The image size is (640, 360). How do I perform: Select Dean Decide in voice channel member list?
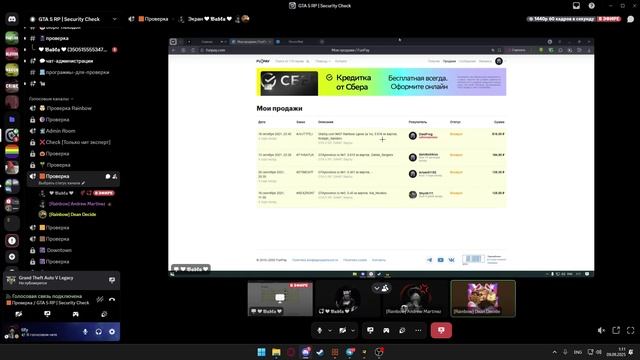(78, 214)
